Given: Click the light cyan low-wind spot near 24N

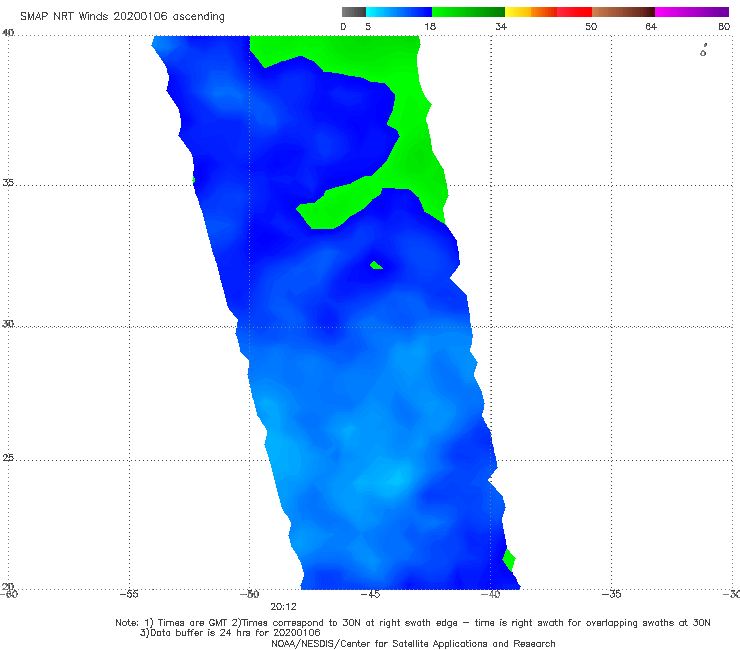Looking at the screenshot, I should (x=395, y=479).
